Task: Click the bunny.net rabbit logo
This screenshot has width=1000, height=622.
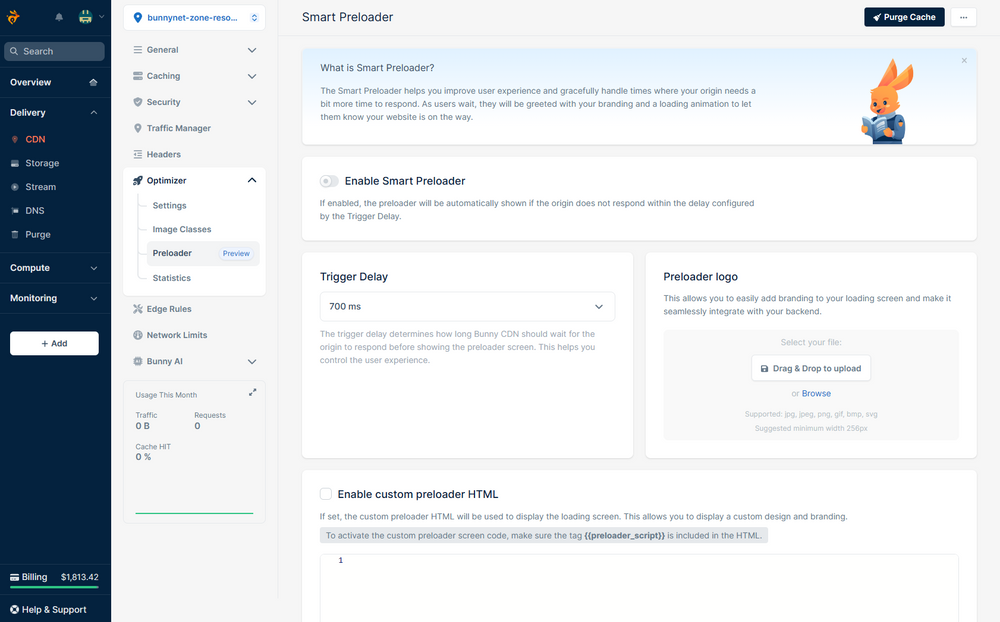Action: tap(11, 16)
